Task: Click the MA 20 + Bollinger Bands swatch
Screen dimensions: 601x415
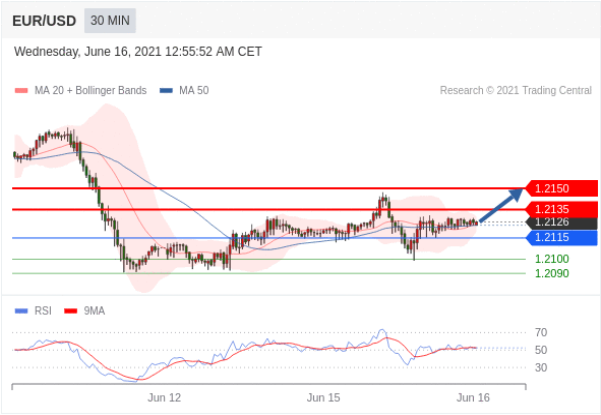Action: (x=21, y=91)
